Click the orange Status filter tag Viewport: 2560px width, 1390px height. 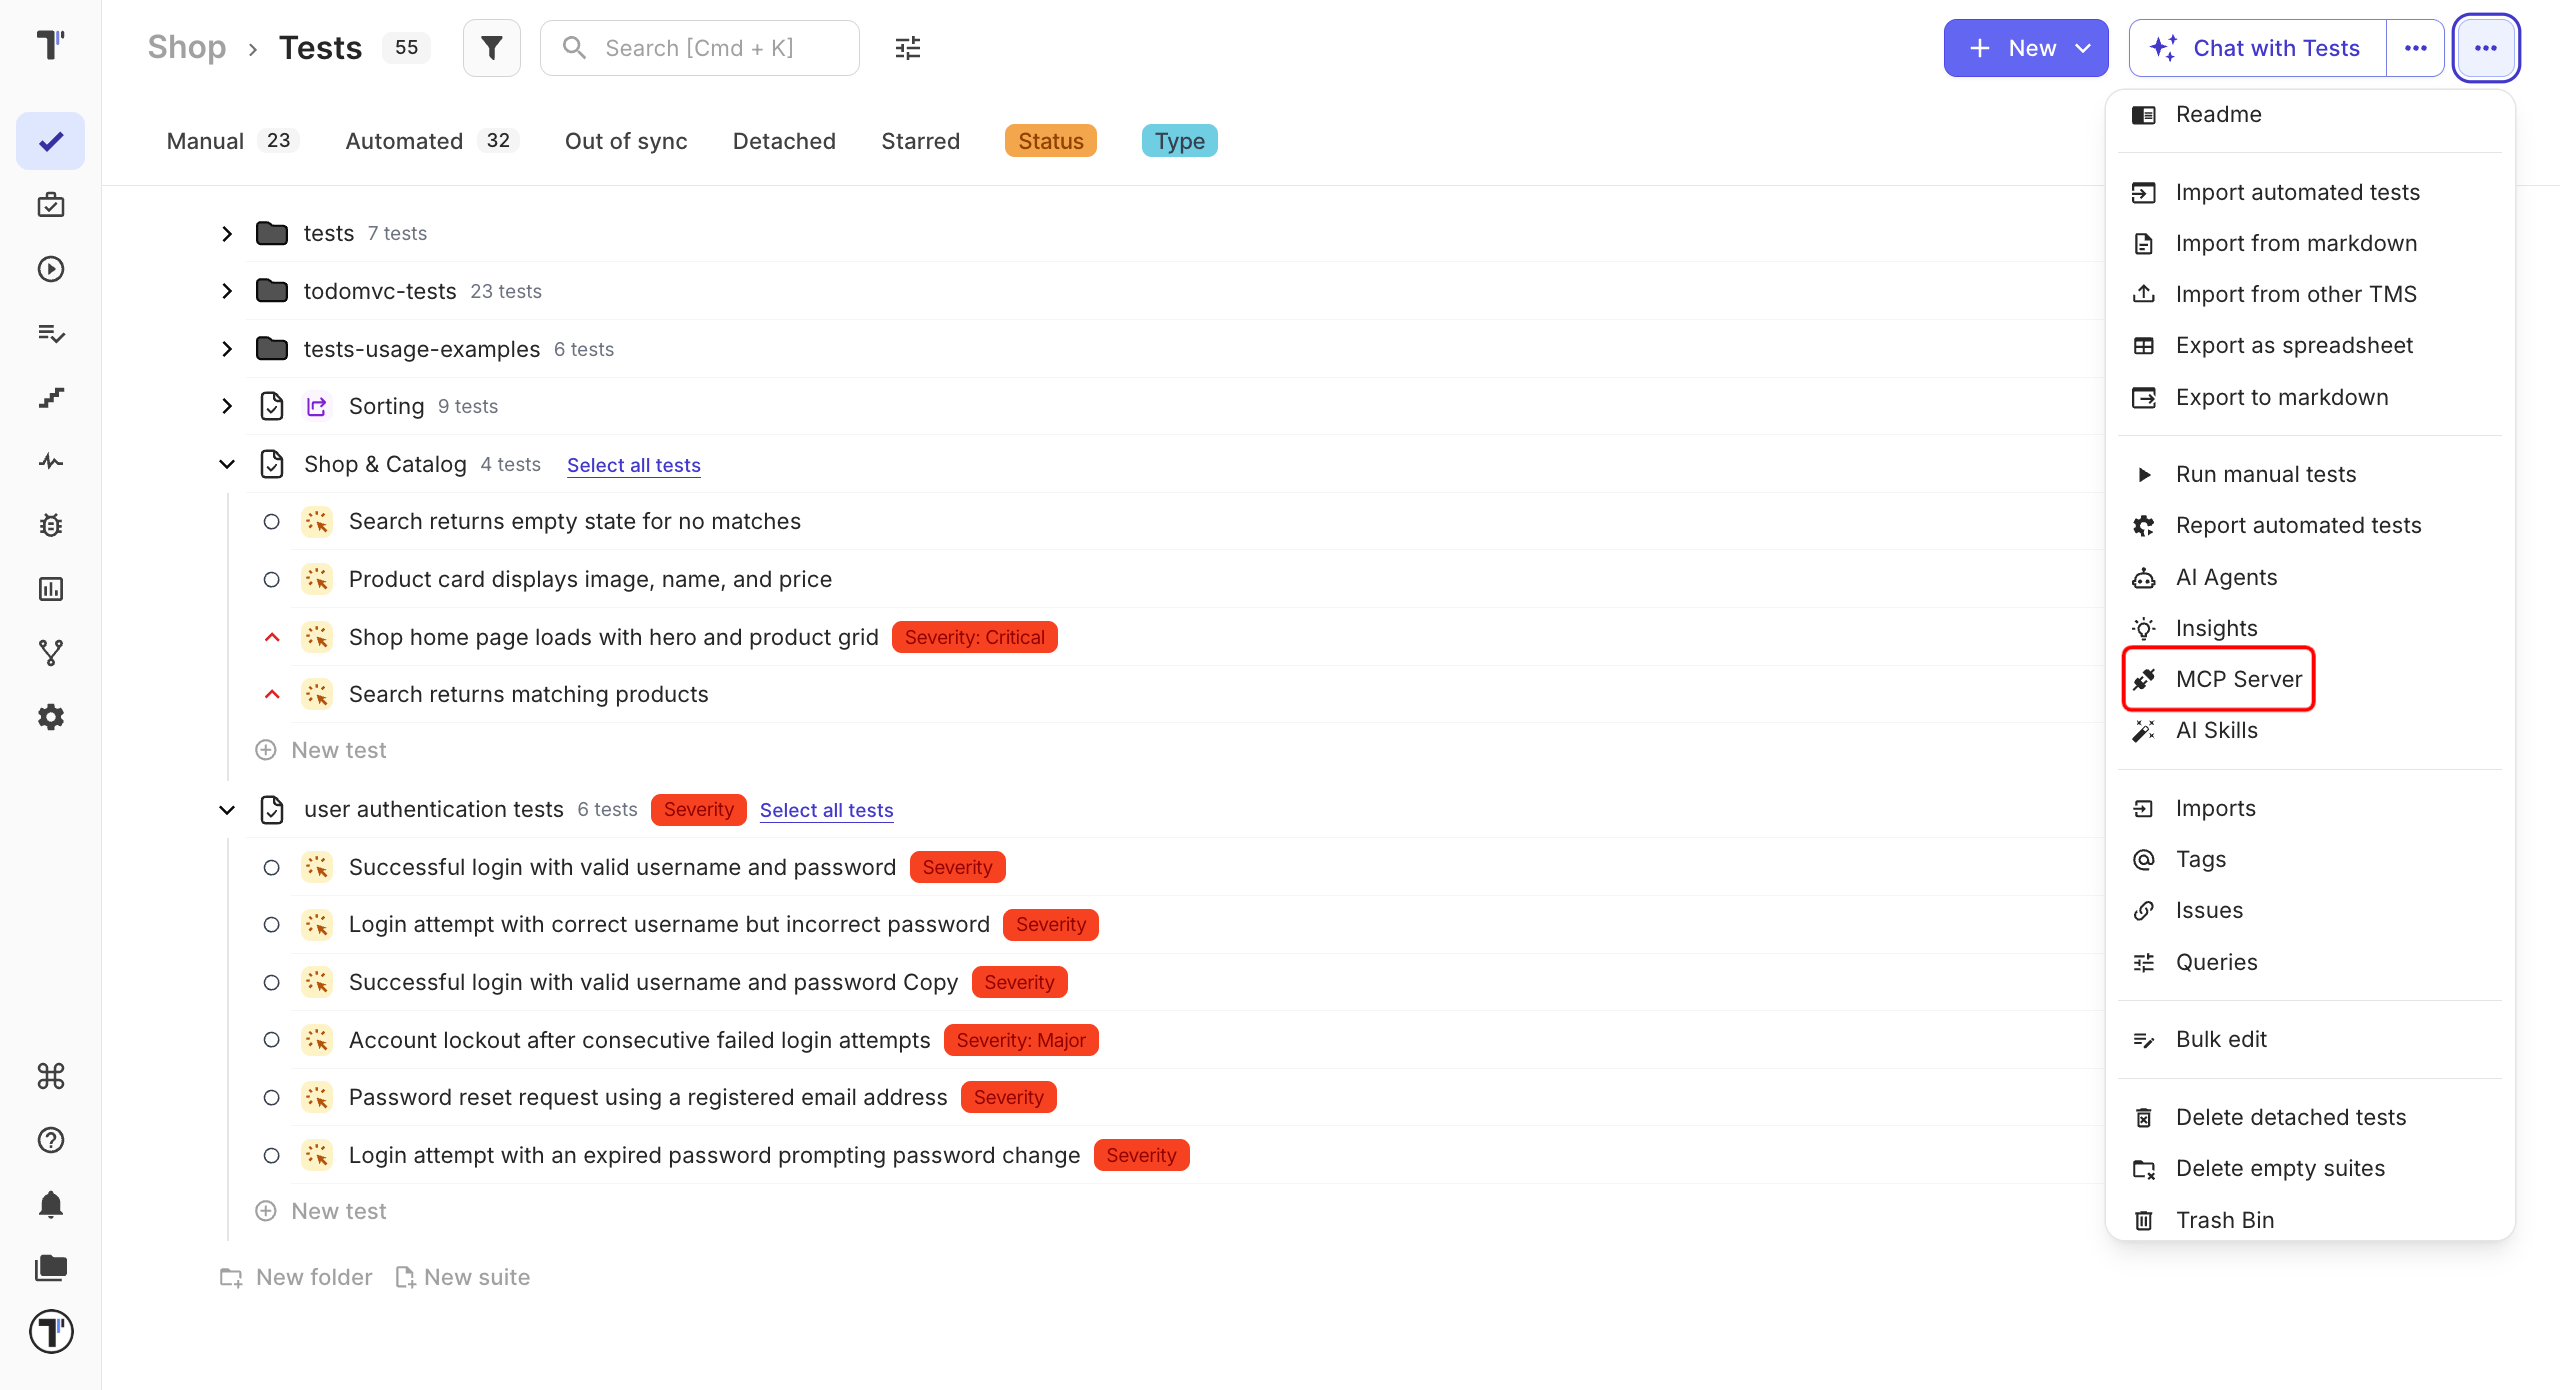1051,141
